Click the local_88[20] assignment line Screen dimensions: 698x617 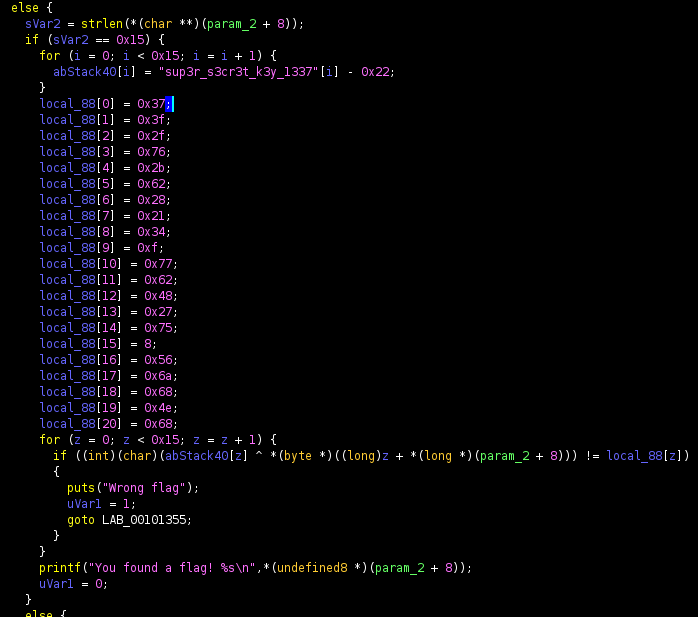108,423
